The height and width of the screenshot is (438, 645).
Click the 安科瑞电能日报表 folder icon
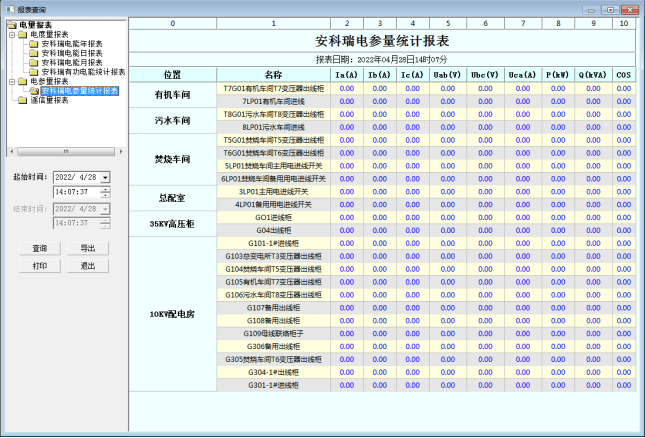(x=34, y=53)
